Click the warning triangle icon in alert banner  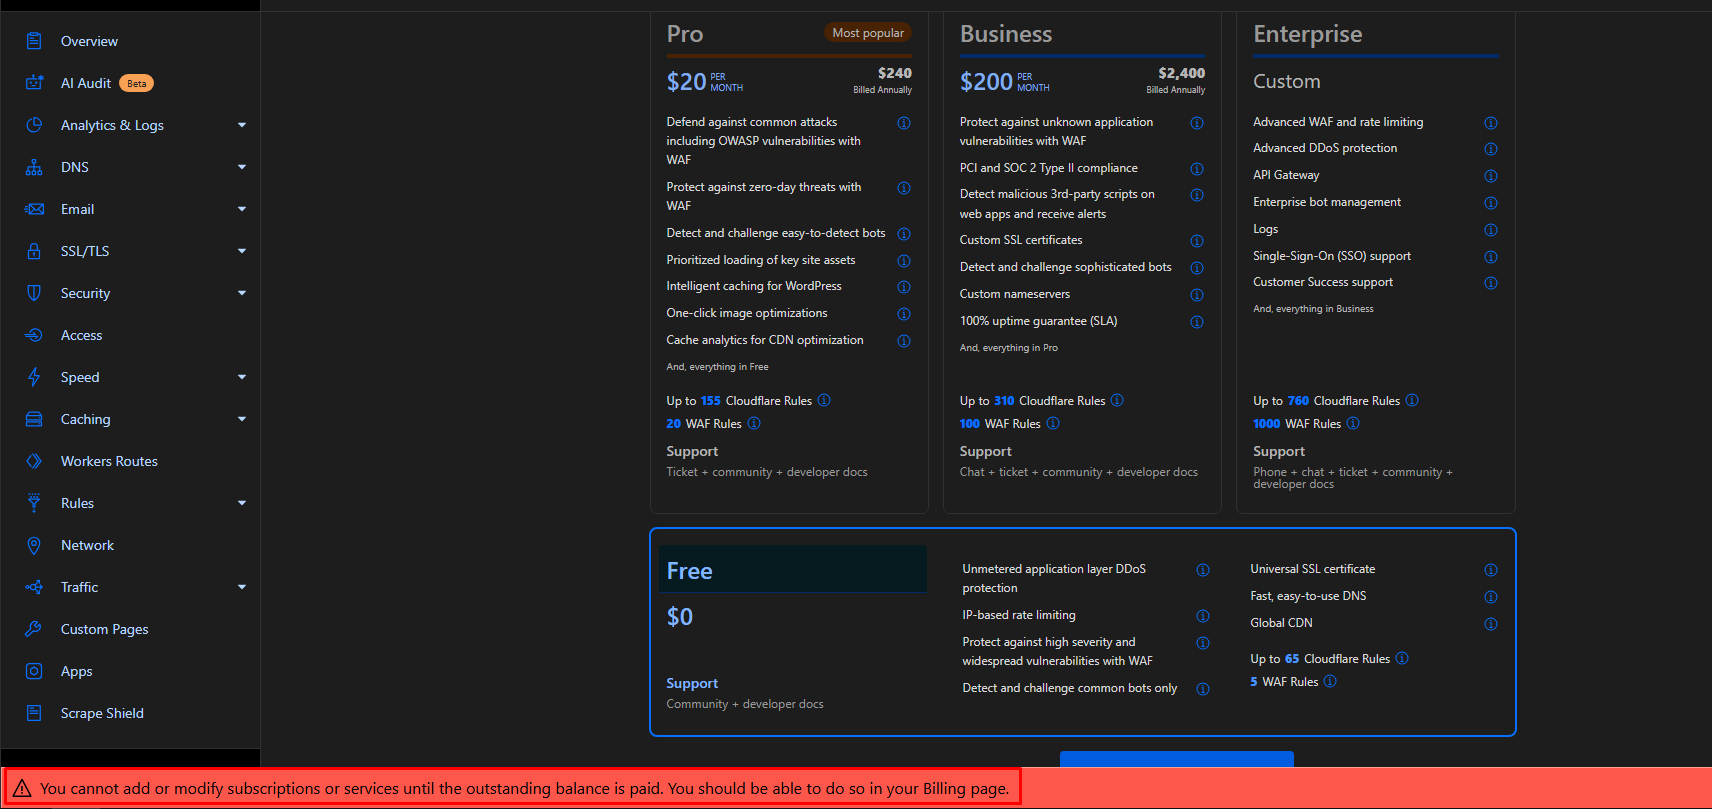pos(22,788)
